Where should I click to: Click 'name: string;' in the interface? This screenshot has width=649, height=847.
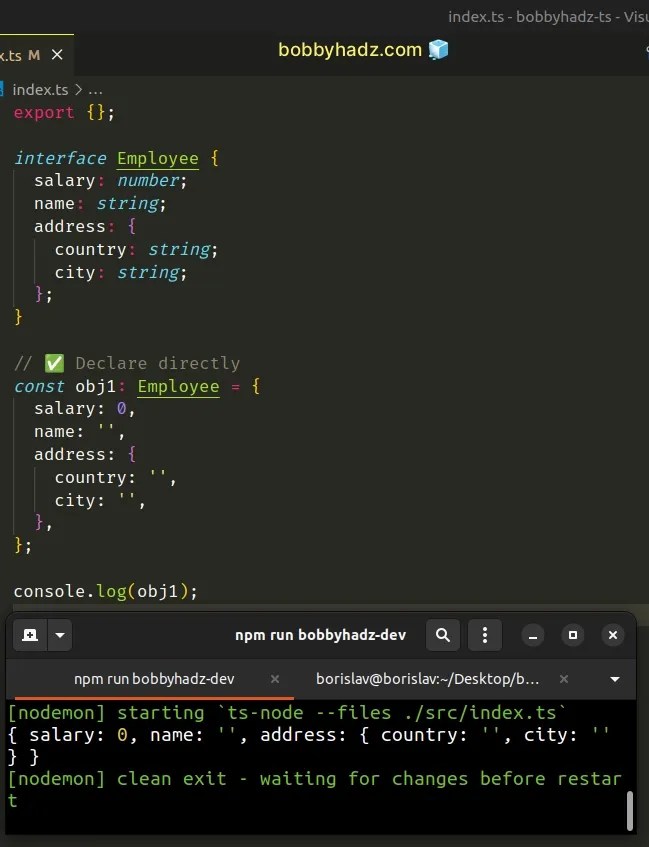[x=100, y=204]
